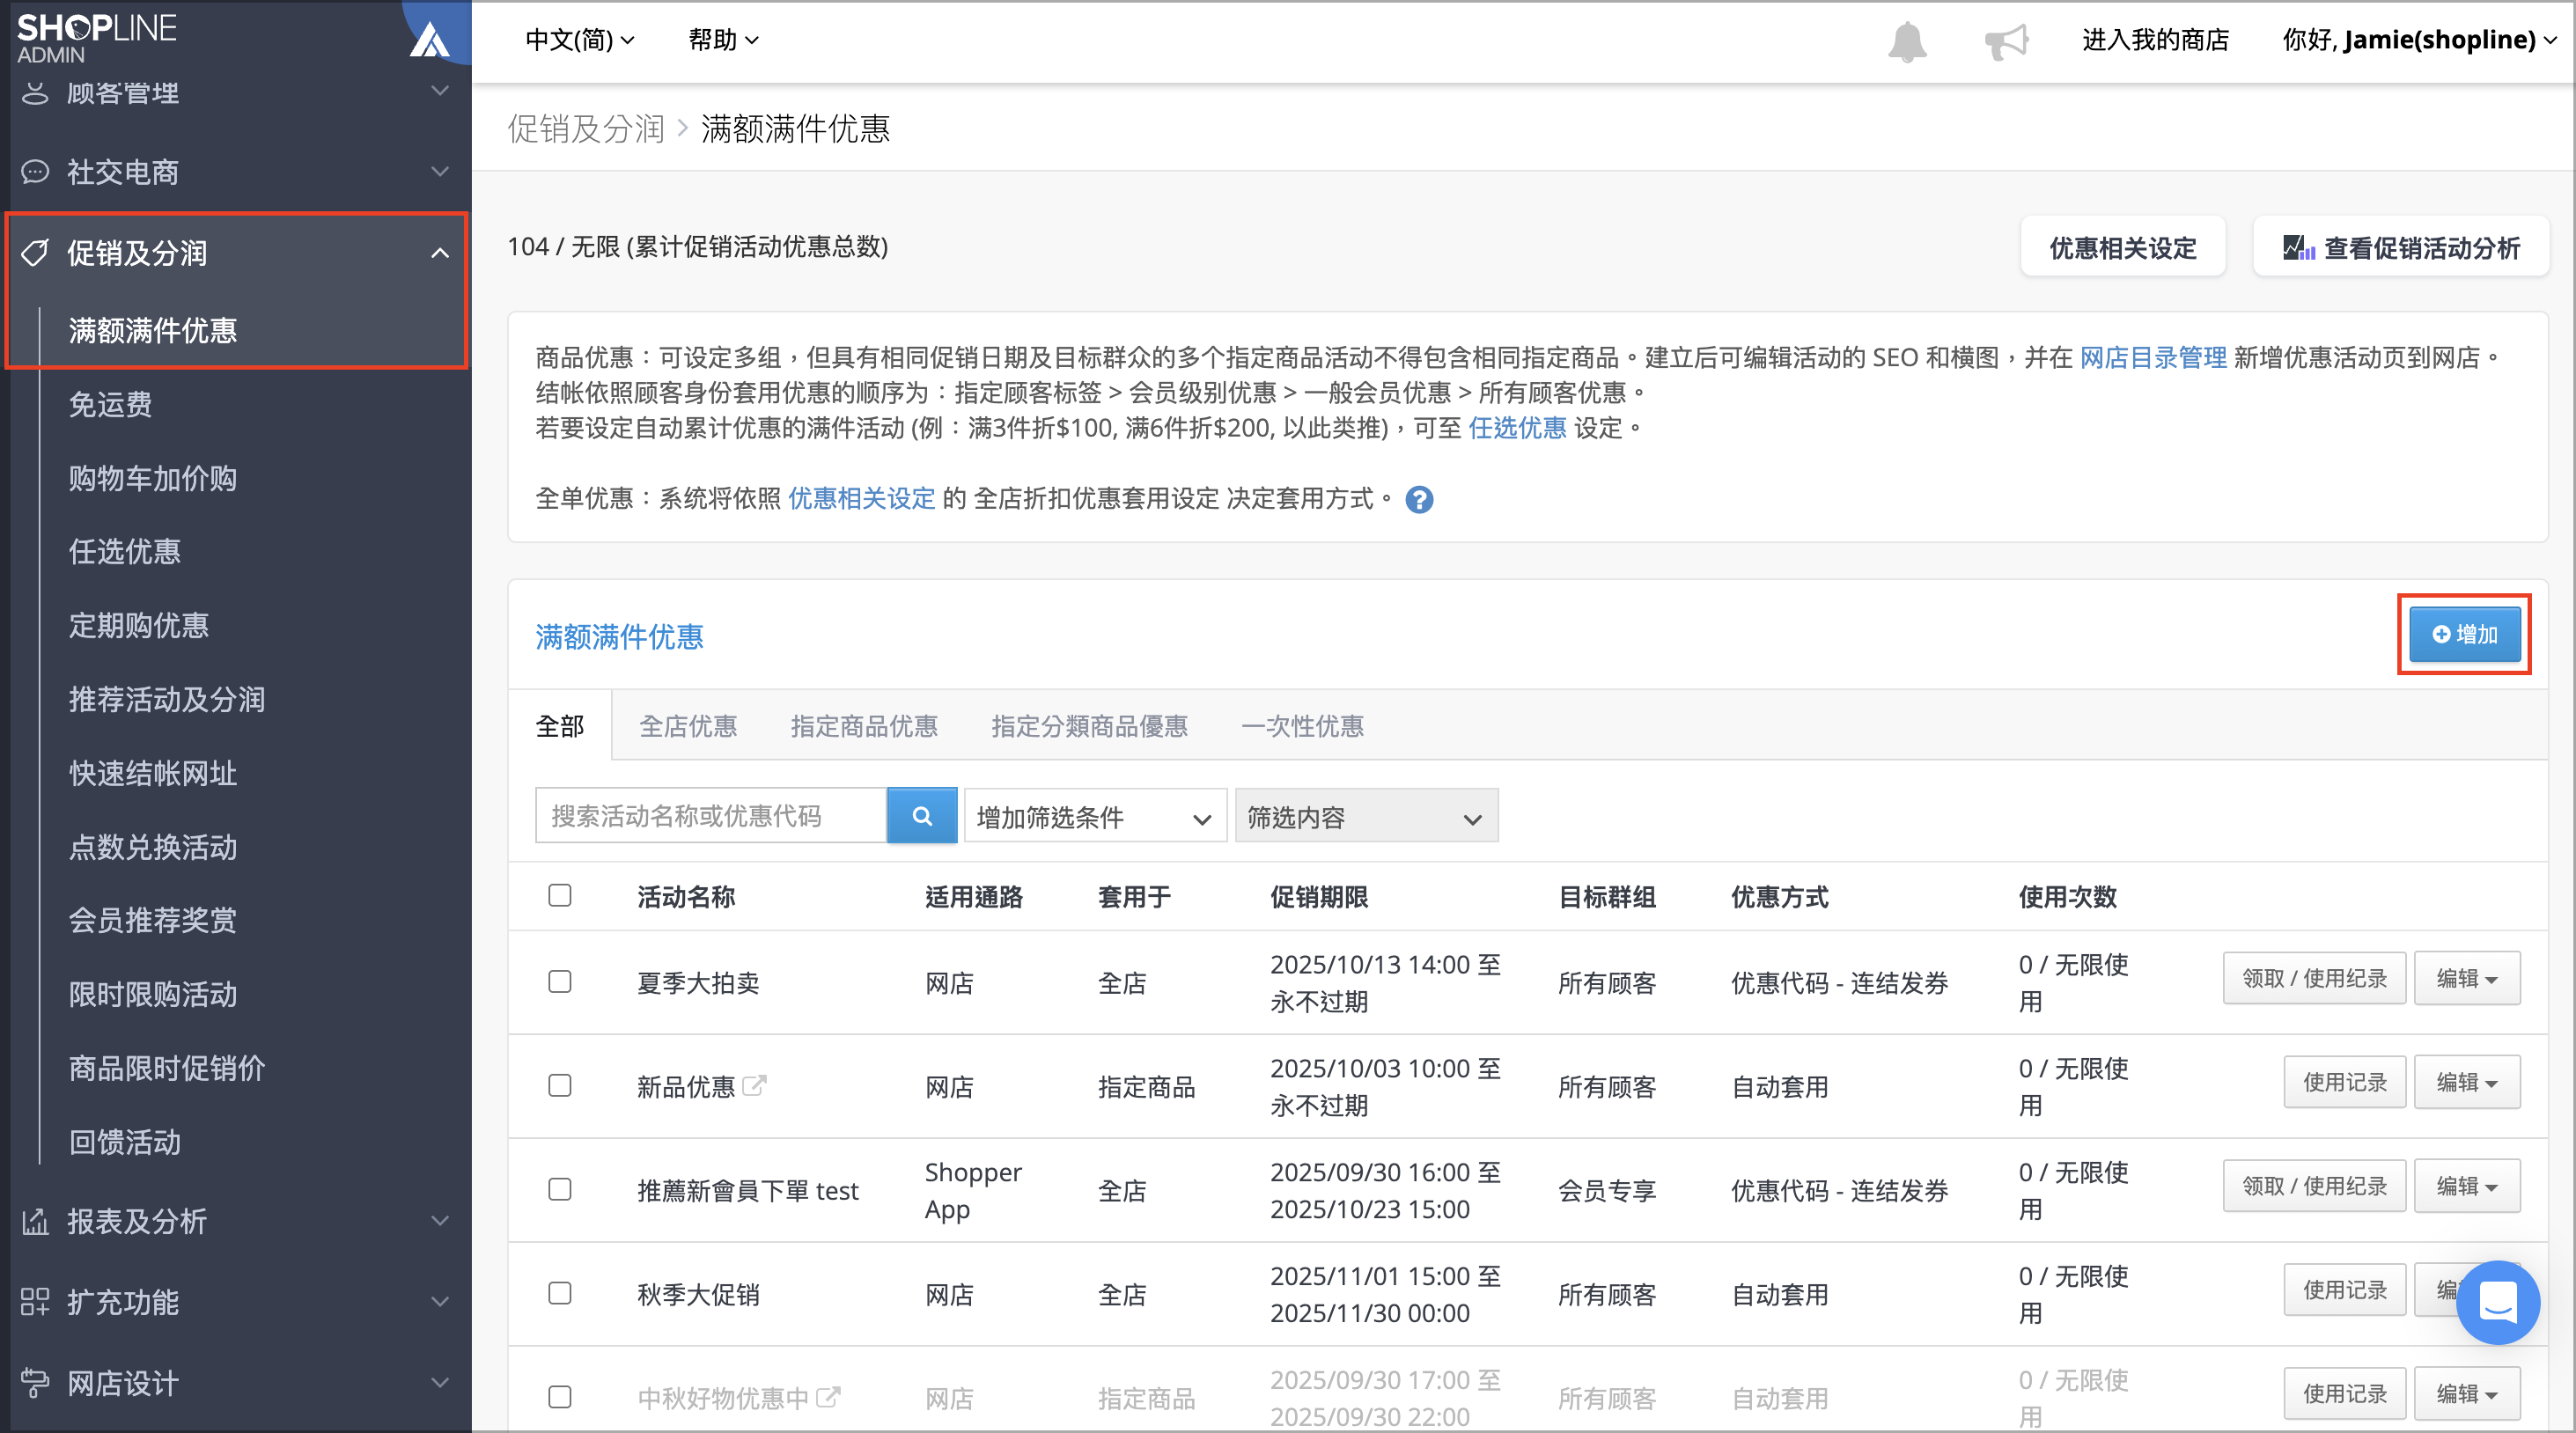2576x1433 pixels.
Task: Check the 新品优惠 row checkbox
Action: pos(560,1086)
